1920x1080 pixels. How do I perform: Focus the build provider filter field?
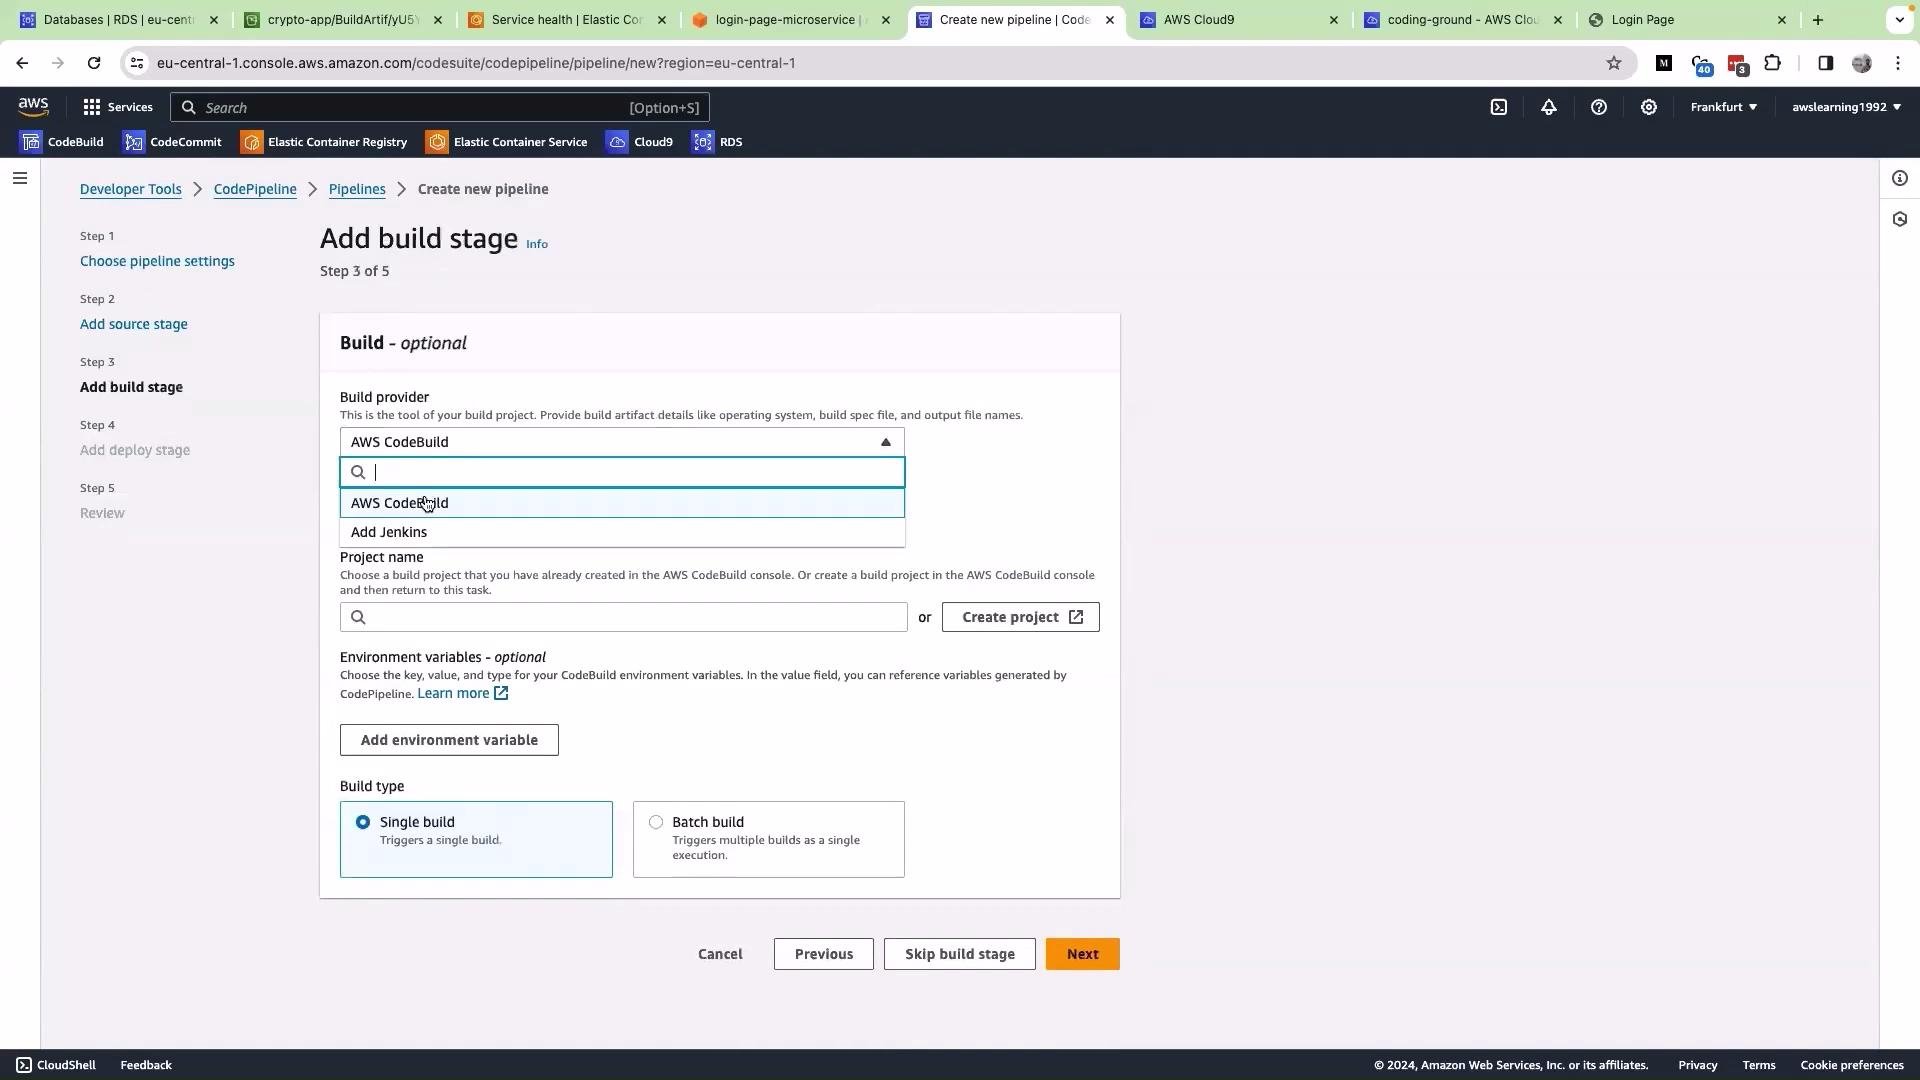622,472
